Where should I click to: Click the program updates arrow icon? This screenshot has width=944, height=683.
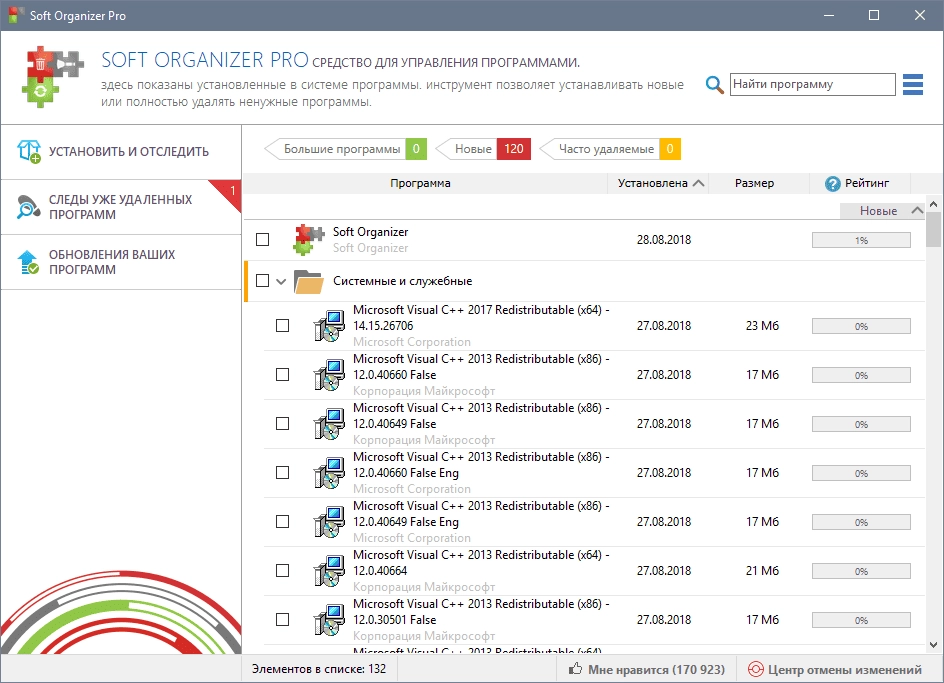pos(28,262)
